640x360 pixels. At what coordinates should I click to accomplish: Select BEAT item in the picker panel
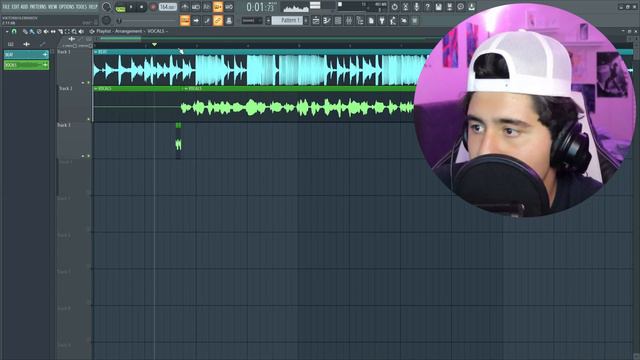pos(26,55)
